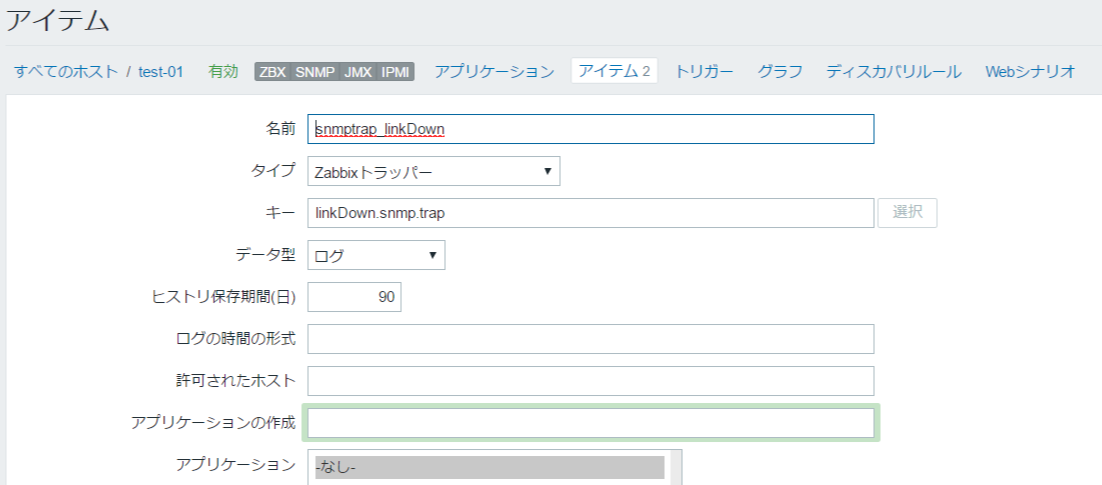The height and width of the screenshot is (485, 1102).
Task: Click the ZBX availability badge
Action: [272, 72]
